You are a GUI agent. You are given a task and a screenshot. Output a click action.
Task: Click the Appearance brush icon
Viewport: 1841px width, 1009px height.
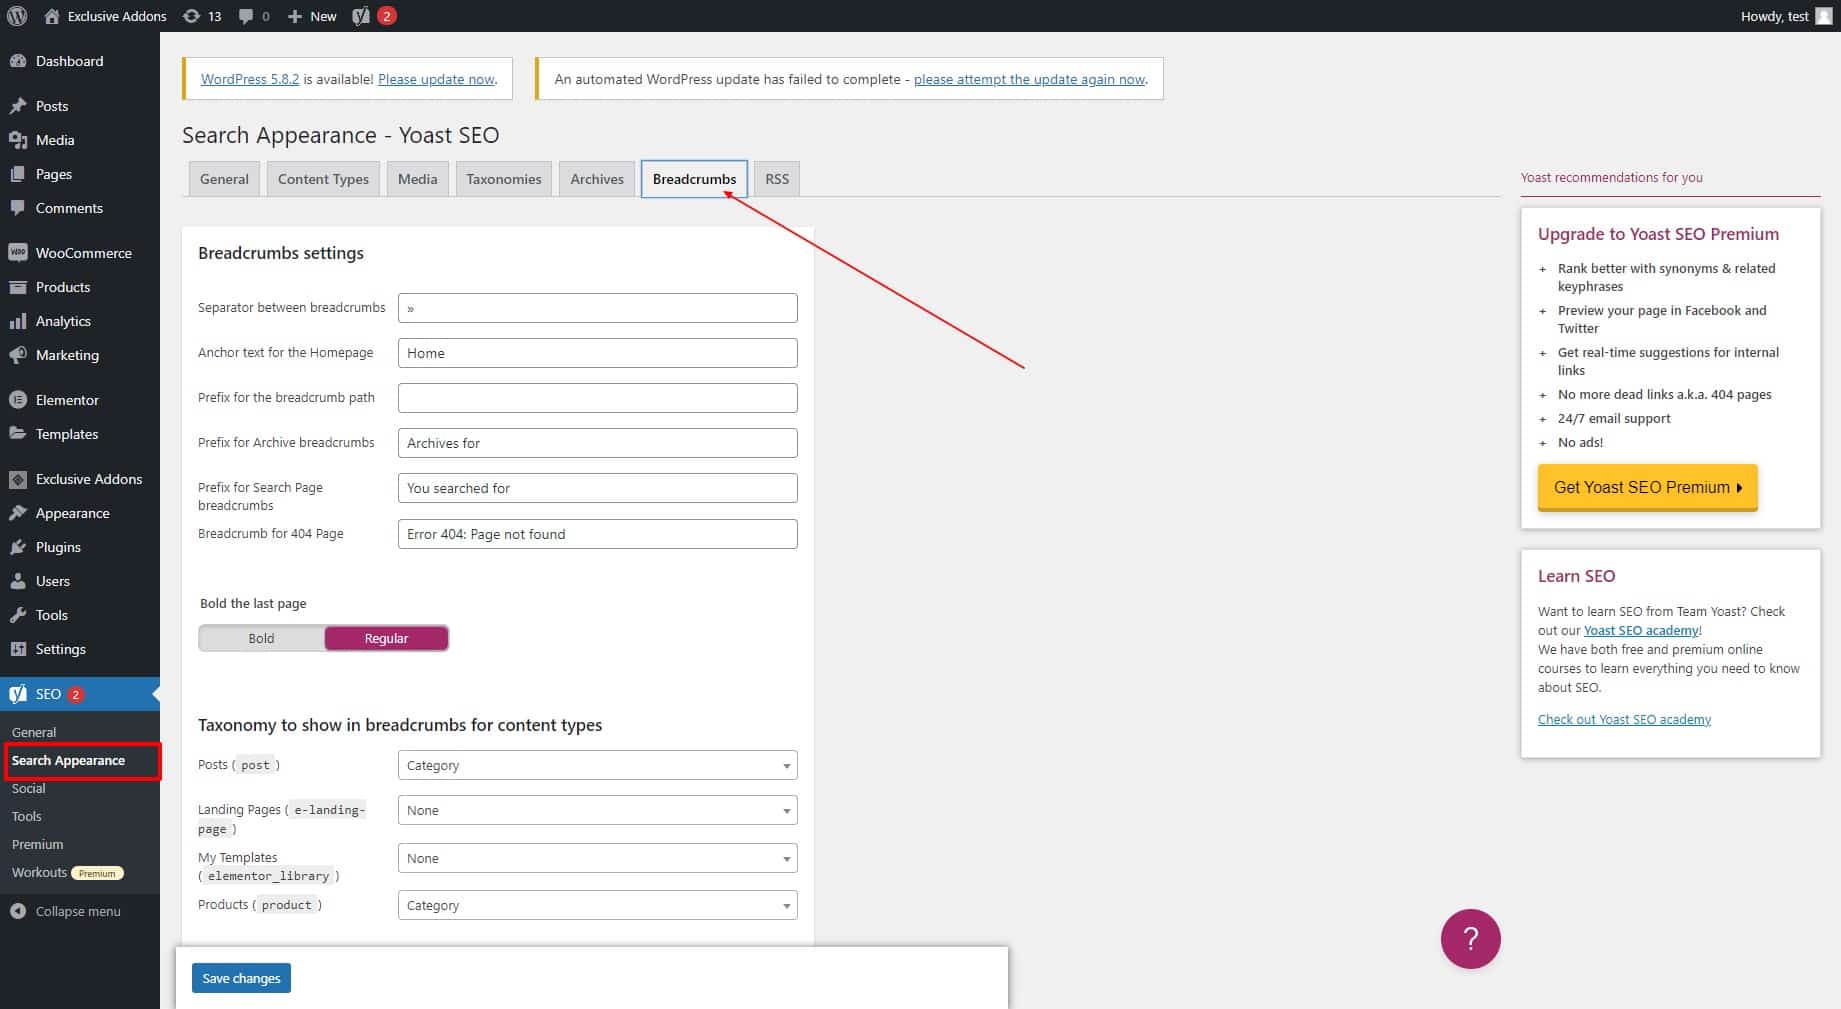click(18, 513)
